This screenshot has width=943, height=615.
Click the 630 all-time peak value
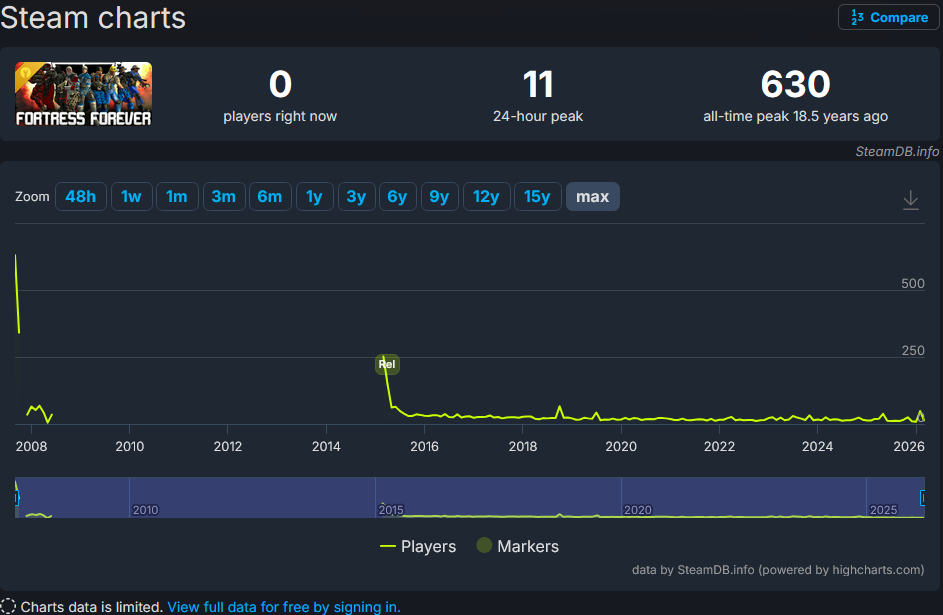pos(795,84)
